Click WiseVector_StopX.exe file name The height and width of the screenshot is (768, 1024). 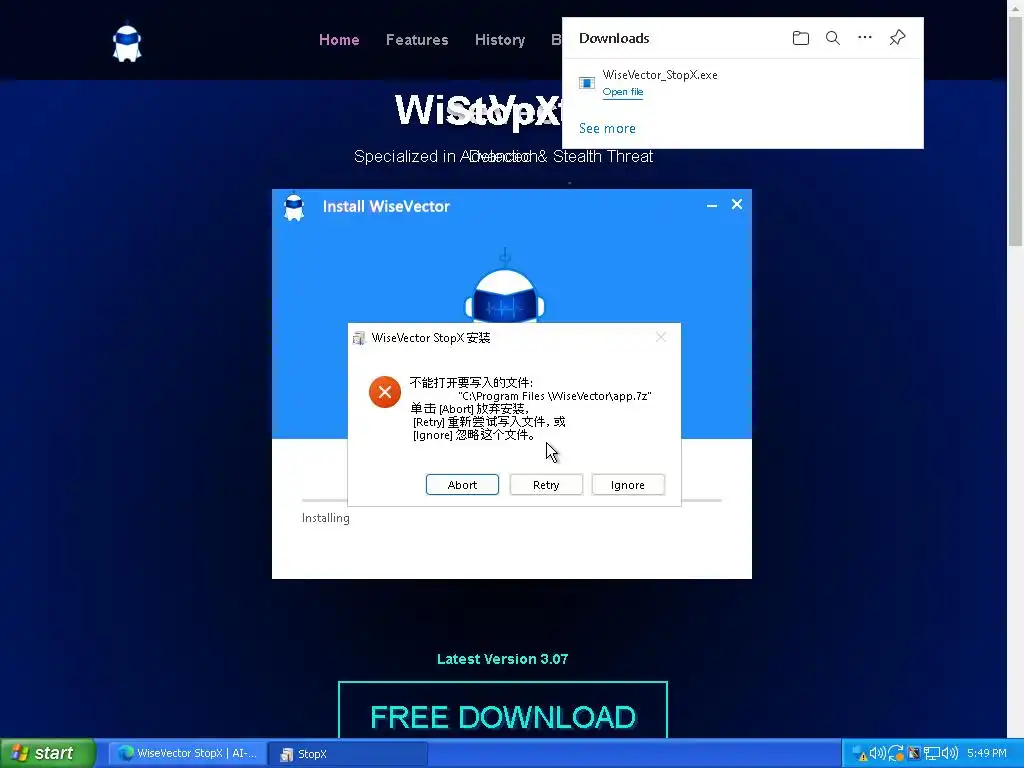[660, 75]
